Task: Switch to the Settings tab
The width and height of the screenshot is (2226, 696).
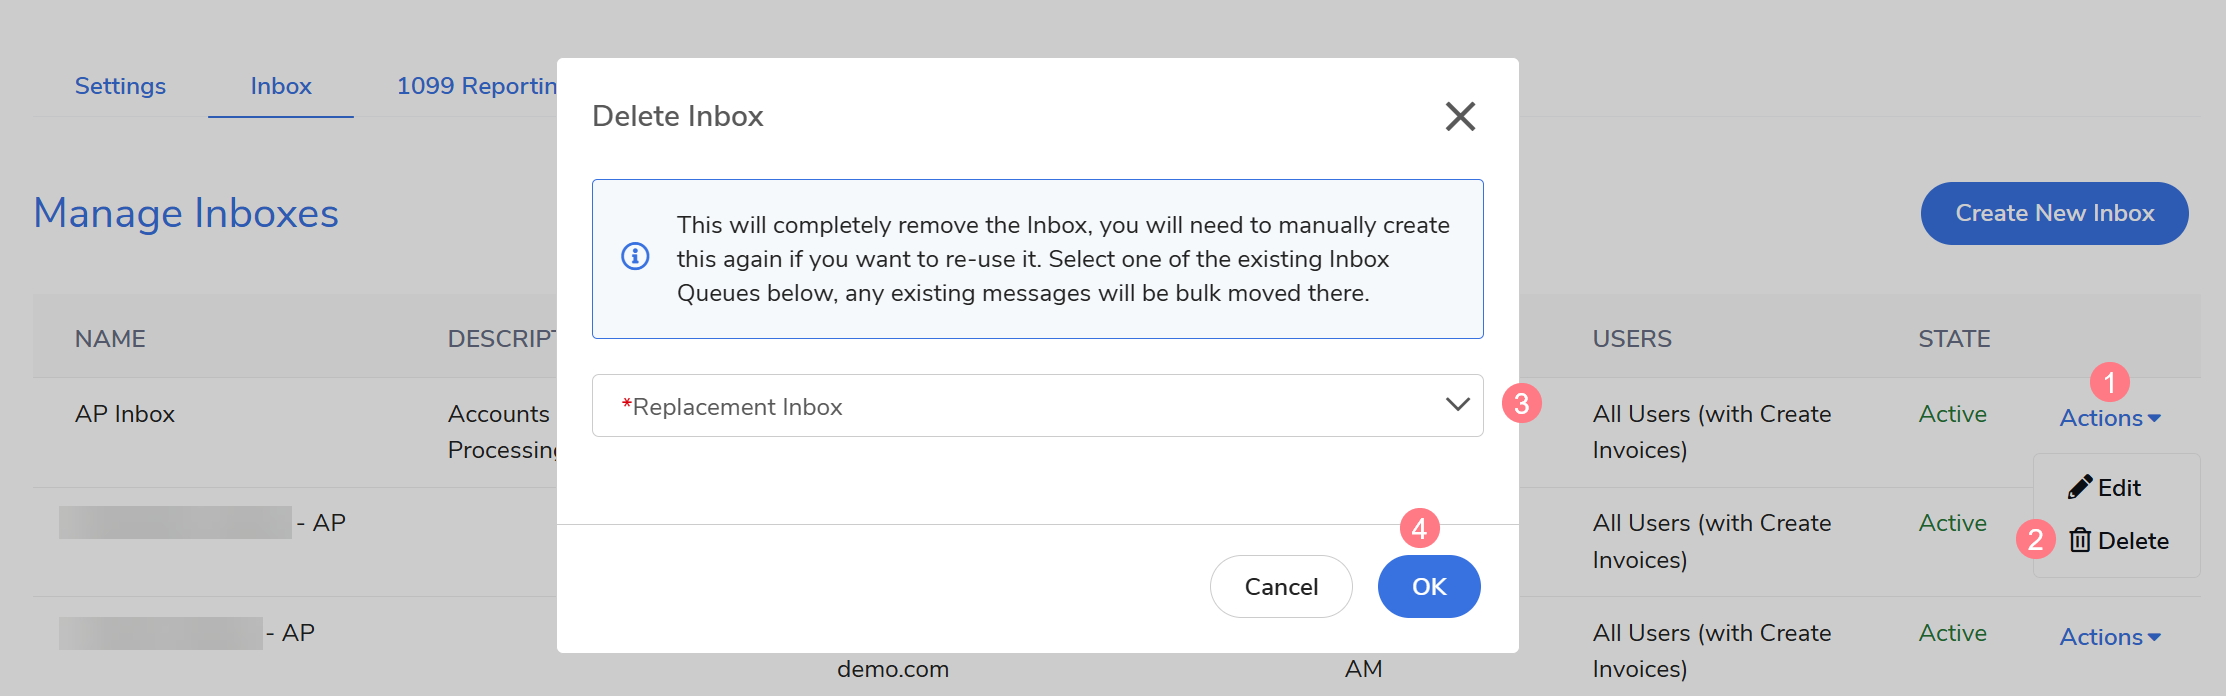Action: tap(120, 86)
